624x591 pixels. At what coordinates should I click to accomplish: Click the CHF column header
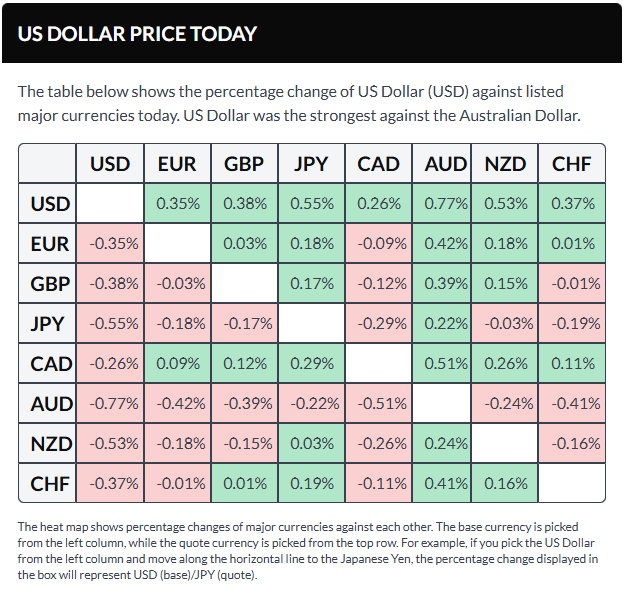[572, 163]
